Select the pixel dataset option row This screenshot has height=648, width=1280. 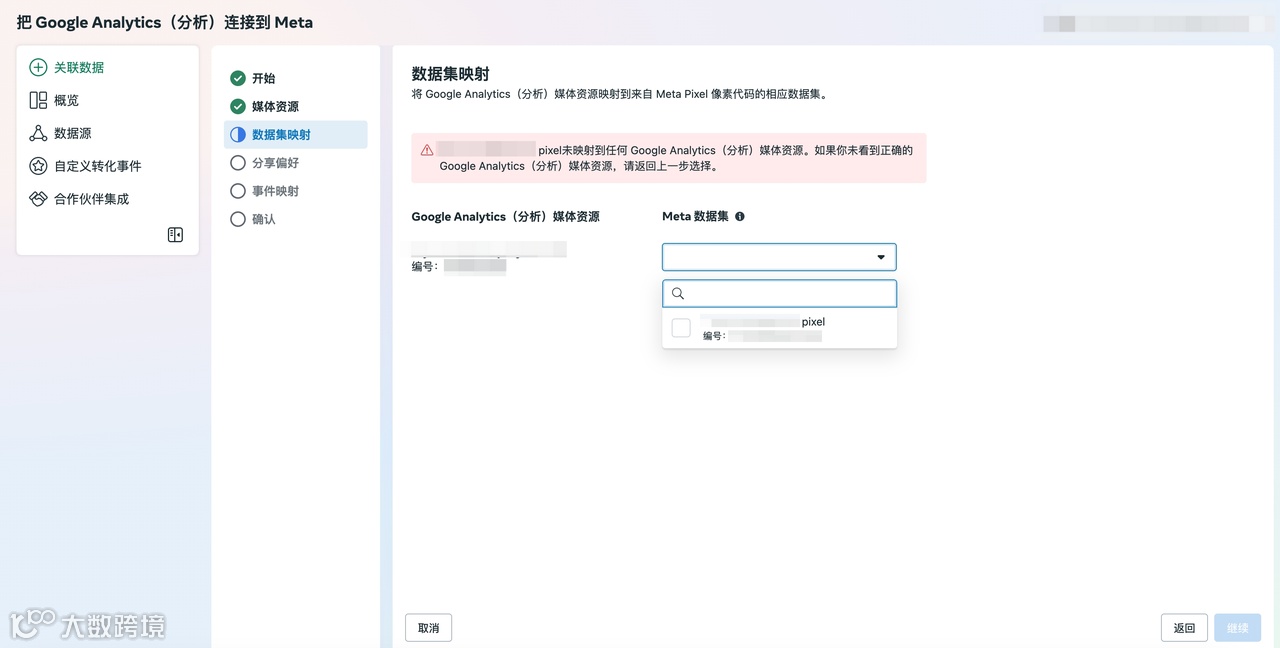[779, 329]
